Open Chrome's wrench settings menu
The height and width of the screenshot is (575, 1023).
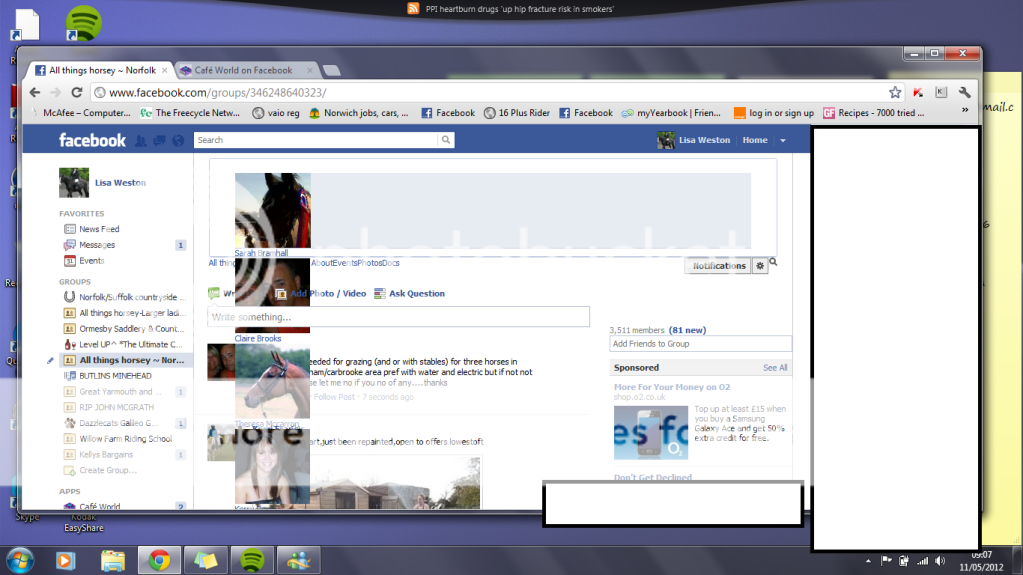tap(964, 93)
